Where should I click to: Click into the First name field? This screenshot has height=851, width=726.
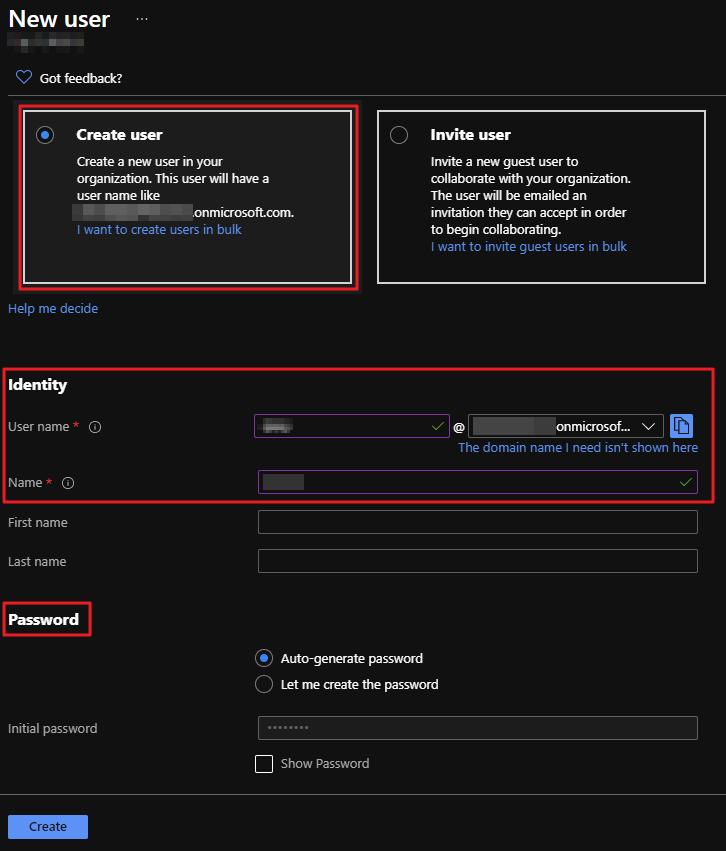(477, 522)
